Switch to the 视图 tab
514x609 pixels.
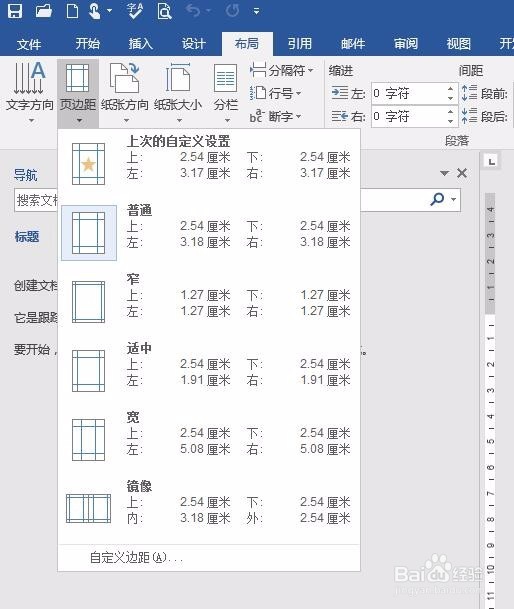459,44
